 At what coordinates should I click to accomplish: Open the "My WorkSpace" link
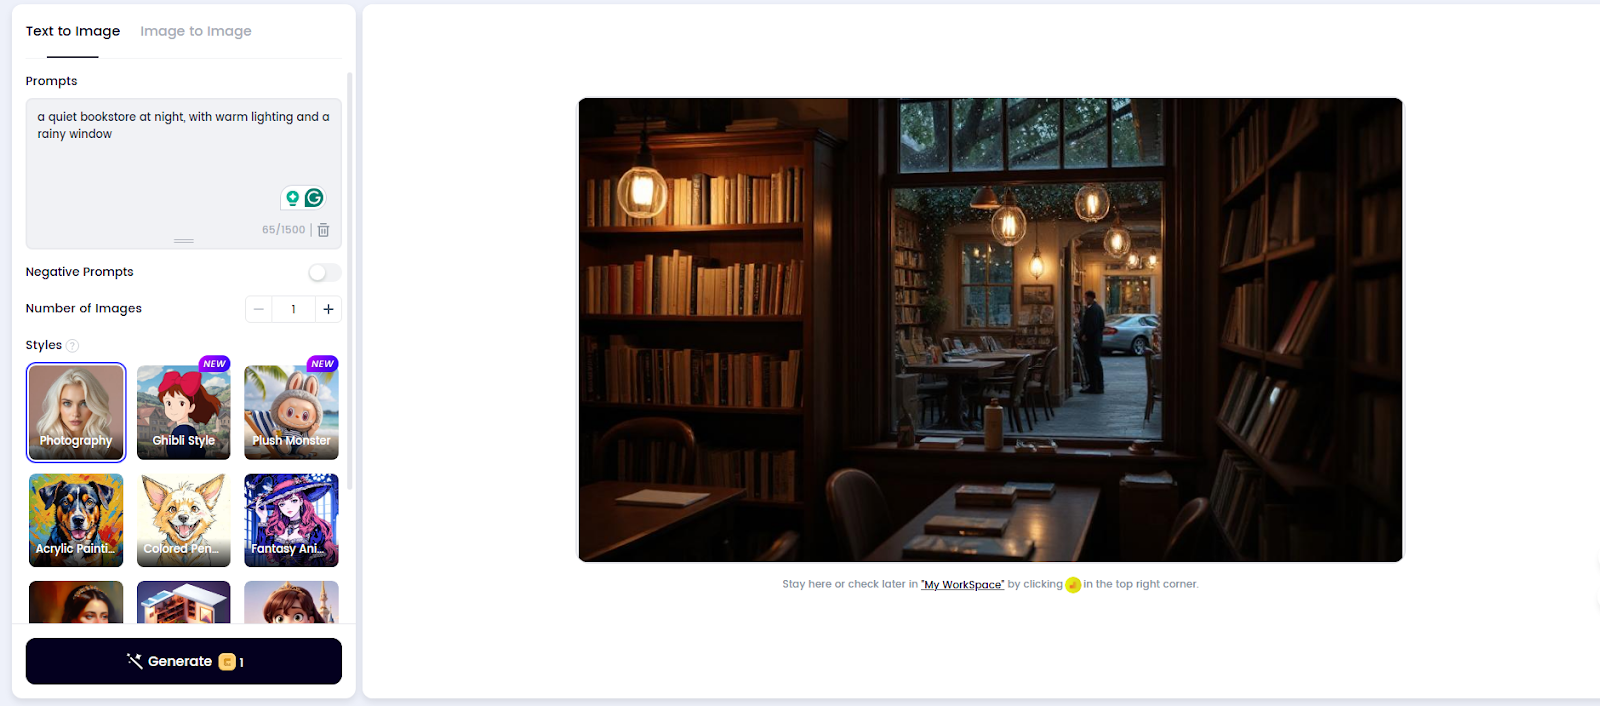(962, 585)
